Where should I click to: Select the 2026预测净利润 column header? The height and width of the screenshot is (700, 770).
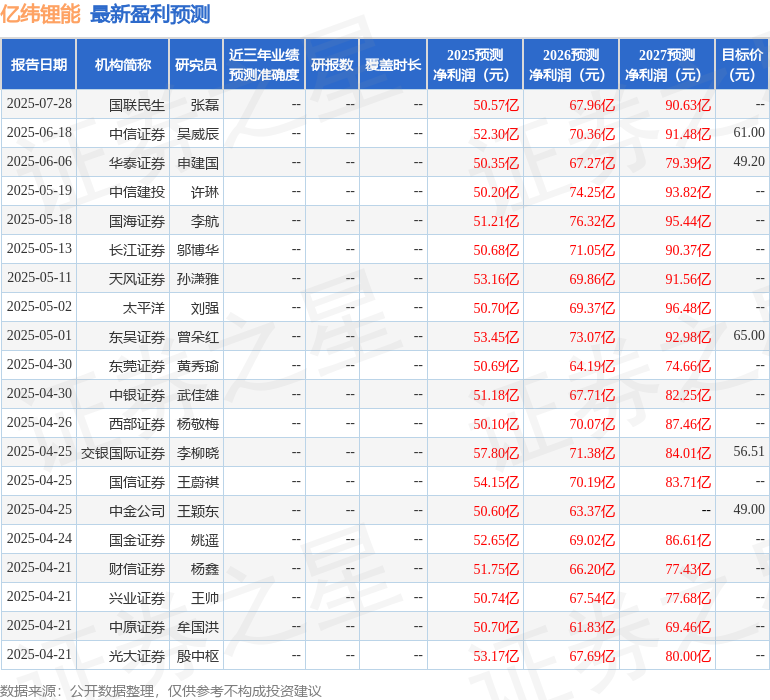point(571,65)
